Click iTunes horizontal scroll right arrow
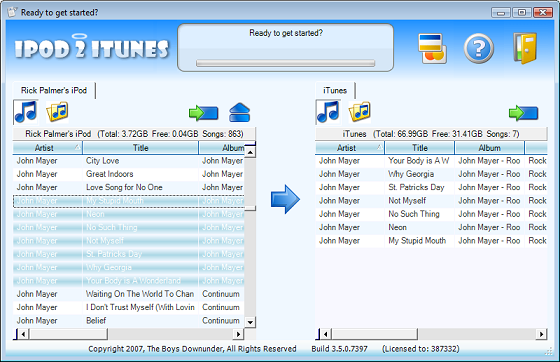 coord(541,335)
